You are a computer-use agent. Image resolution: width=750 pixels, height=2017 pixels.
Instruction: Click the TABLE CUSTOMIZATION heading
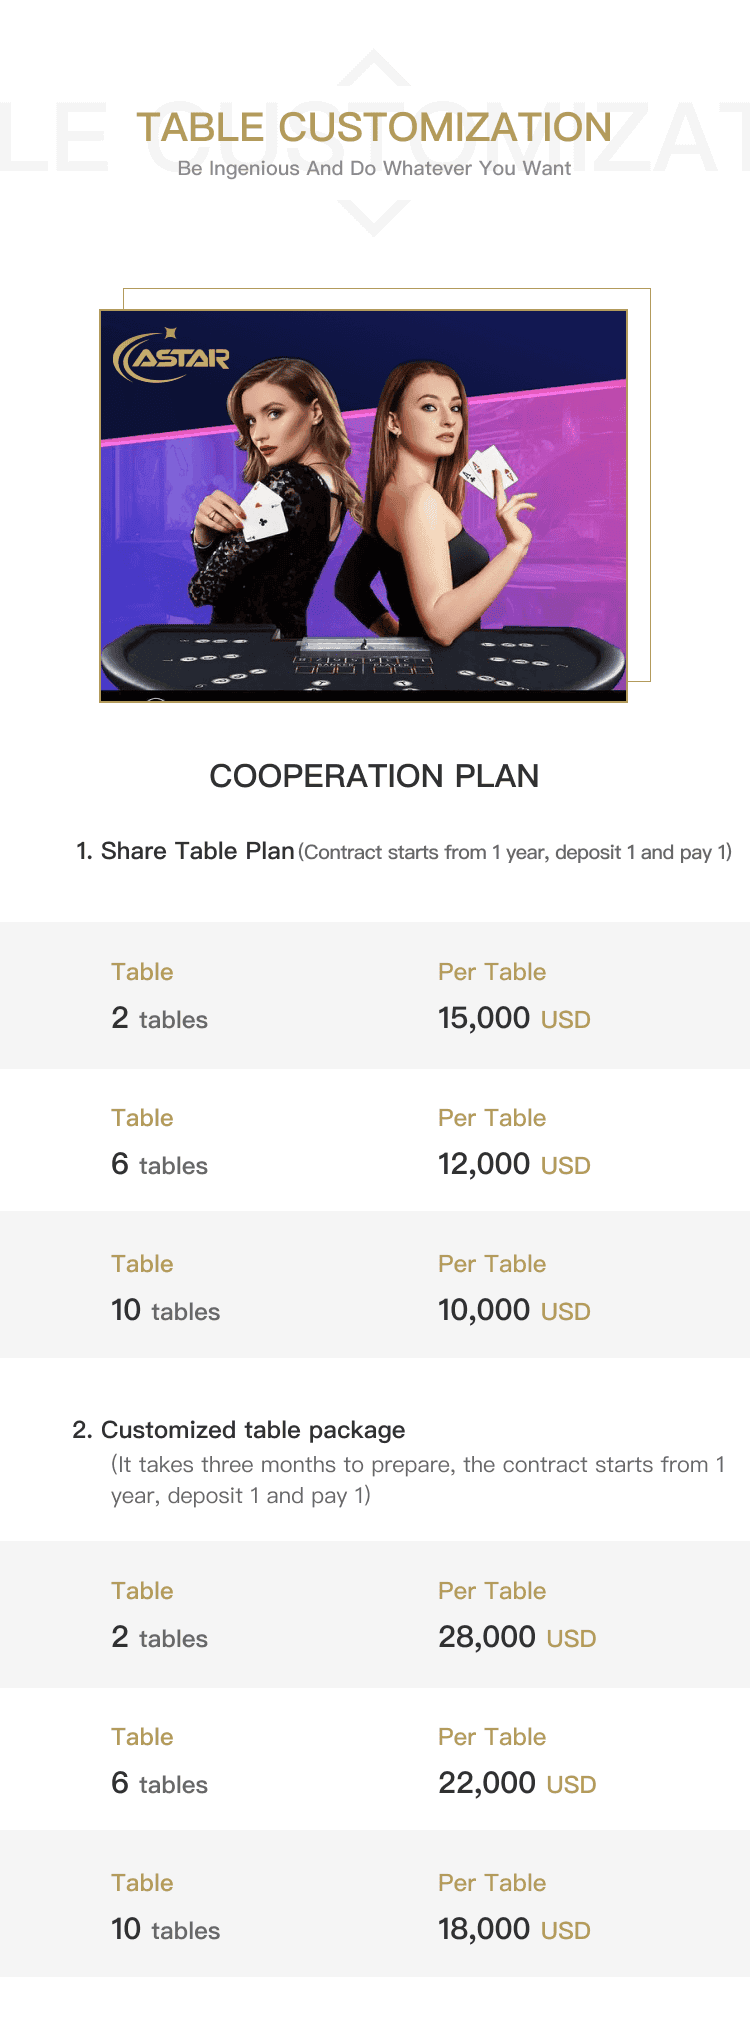[374, 128]
